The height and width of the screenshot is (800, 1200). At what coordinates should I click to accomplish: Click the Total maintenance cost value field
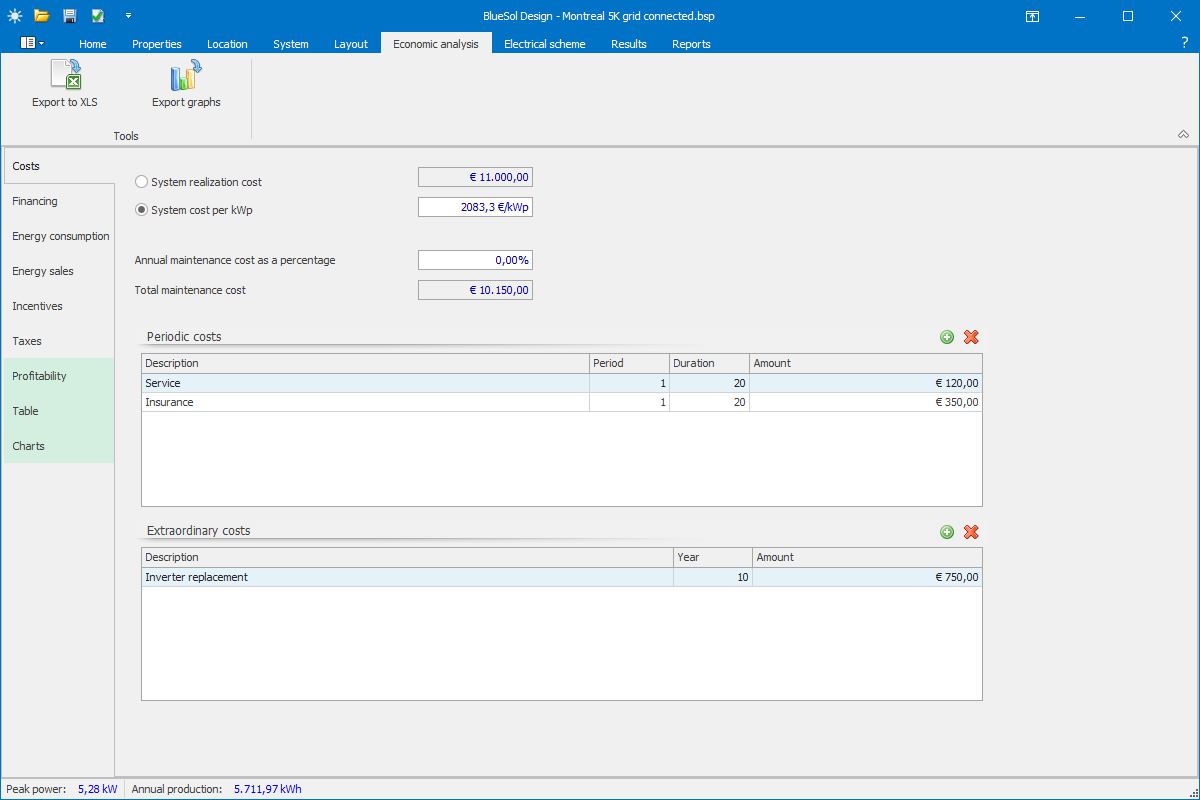(x=475, y=290)
